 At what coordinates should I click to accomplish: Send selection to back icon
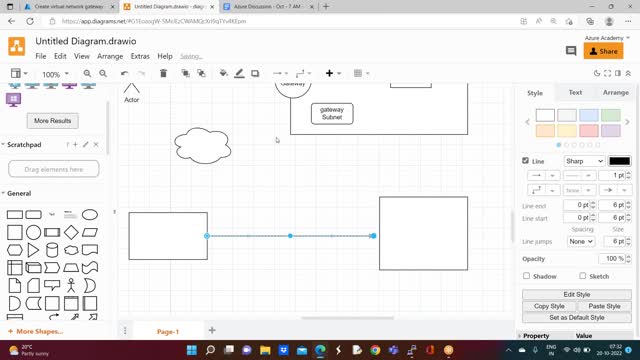click(201, 73)
